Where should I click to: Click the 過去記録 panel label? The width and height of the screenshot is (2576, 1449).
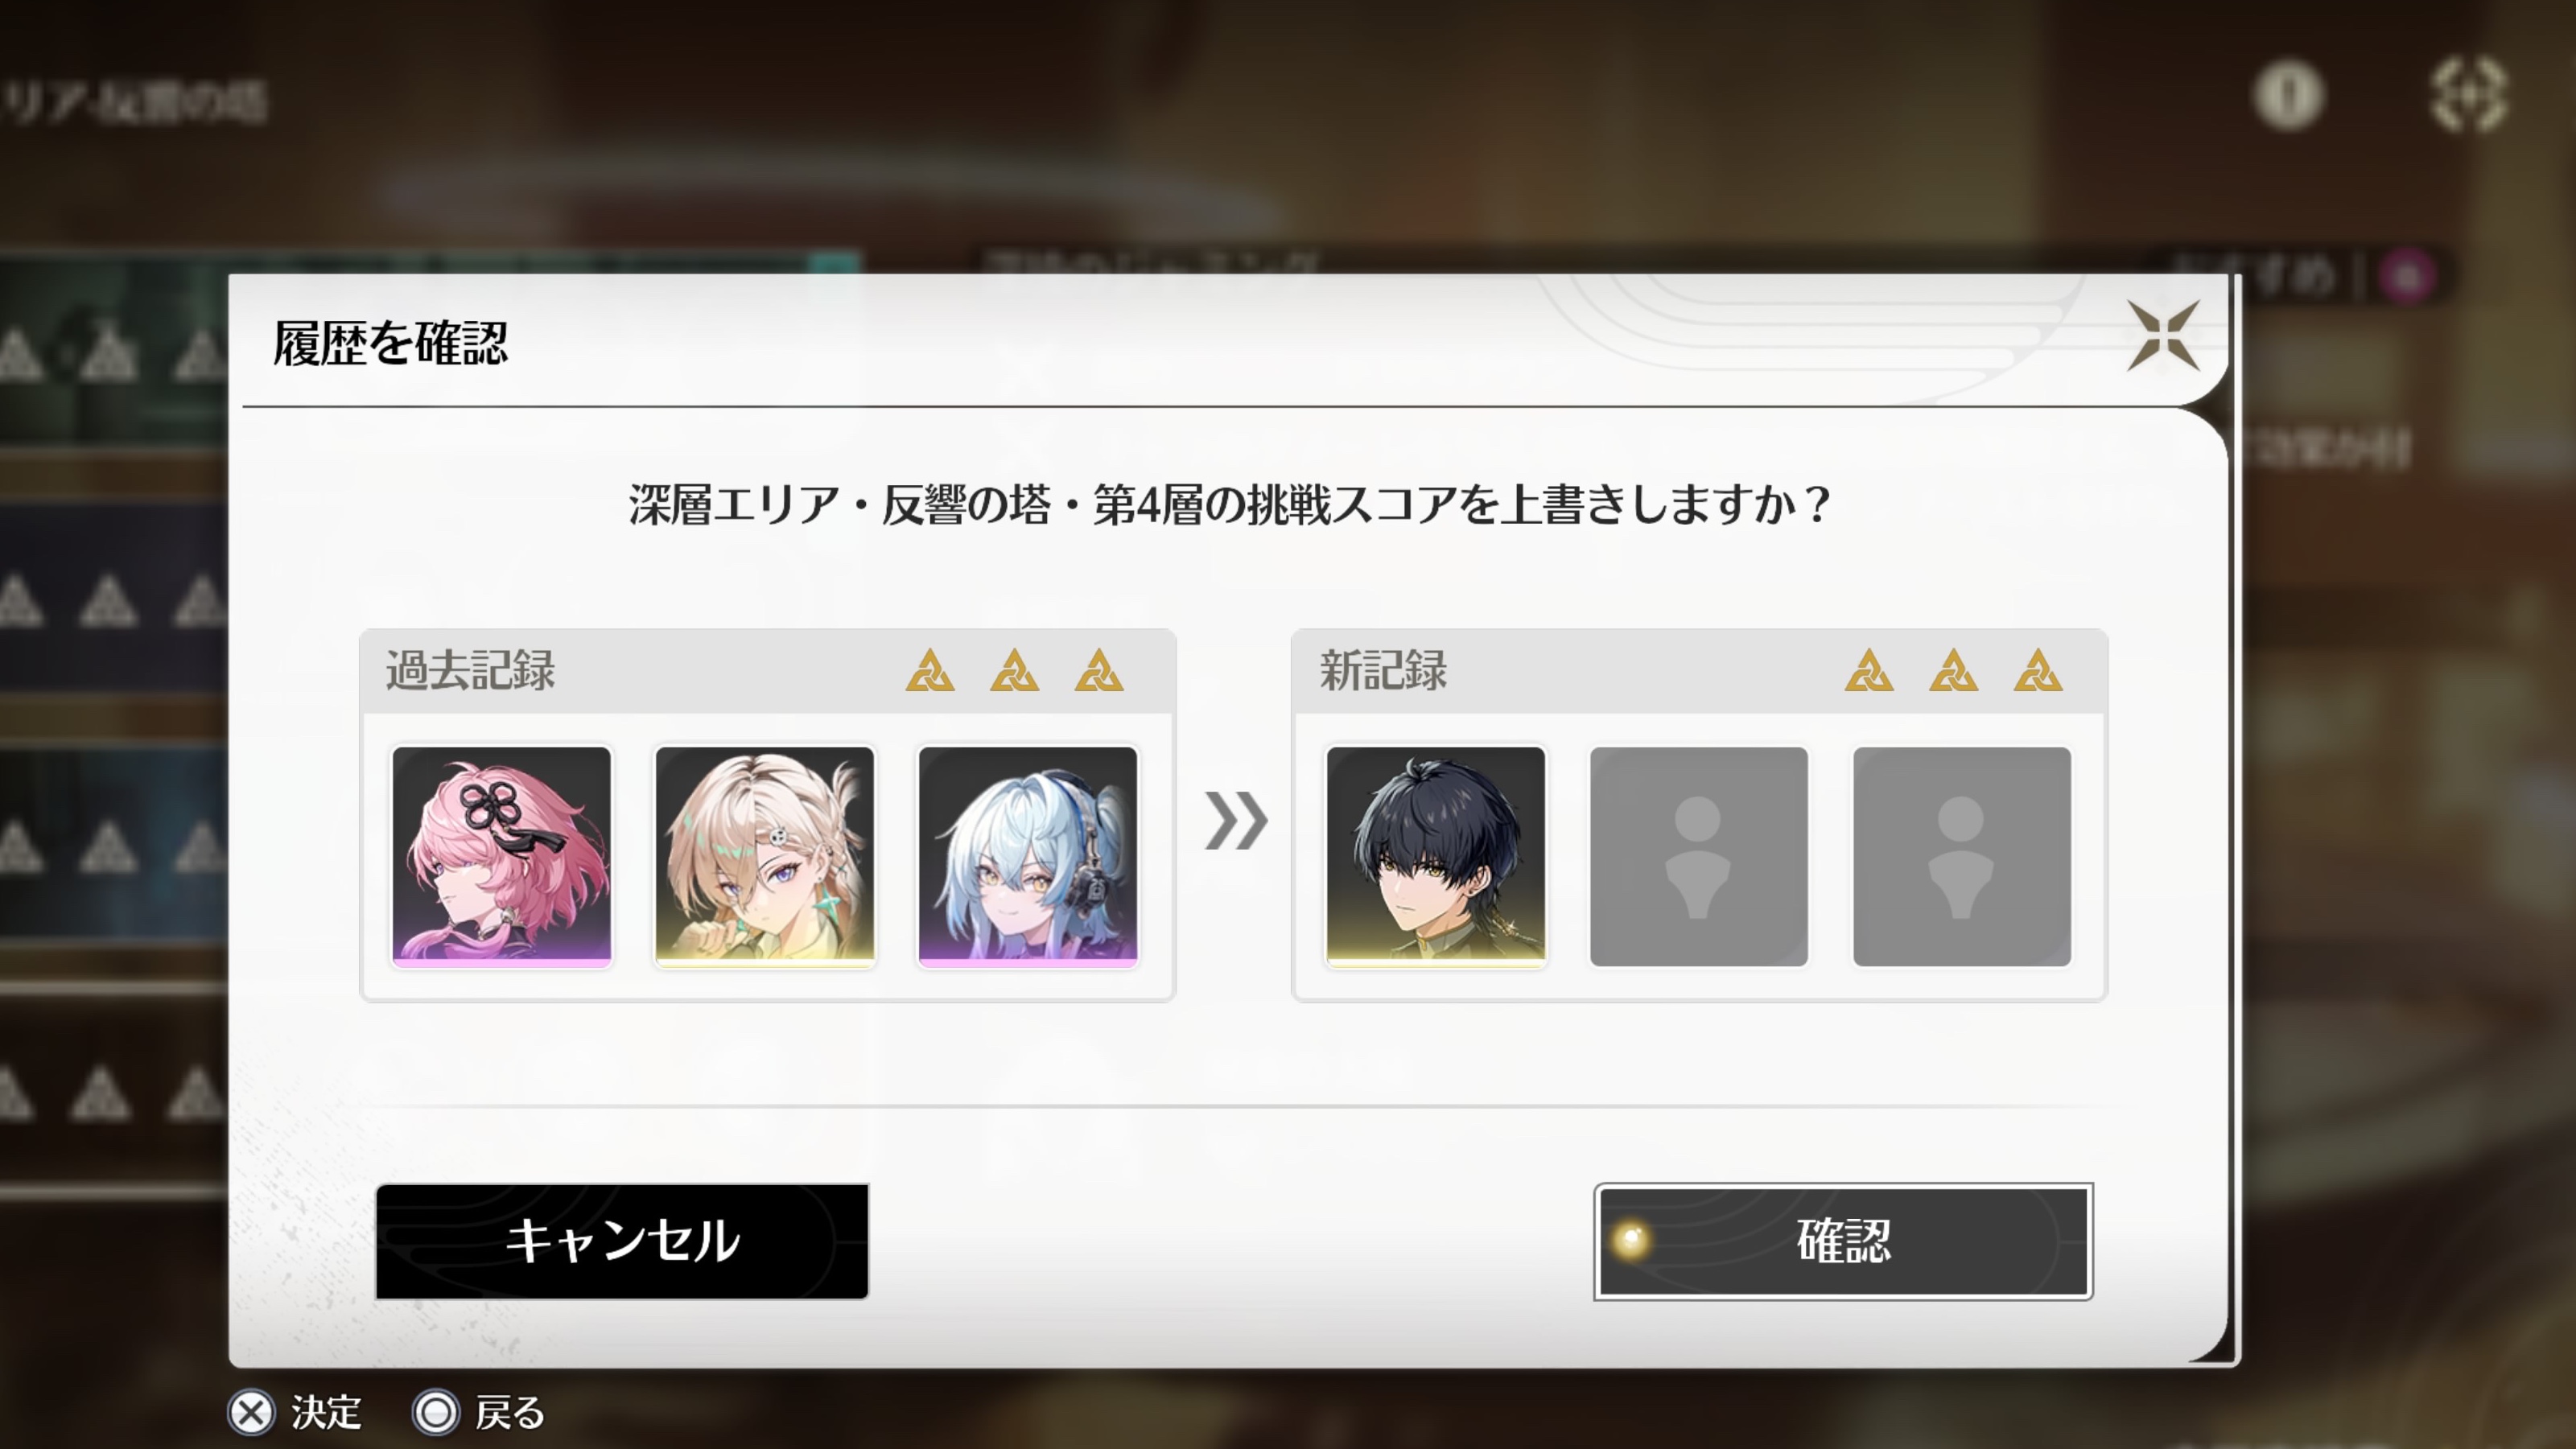tap(470, 671)
